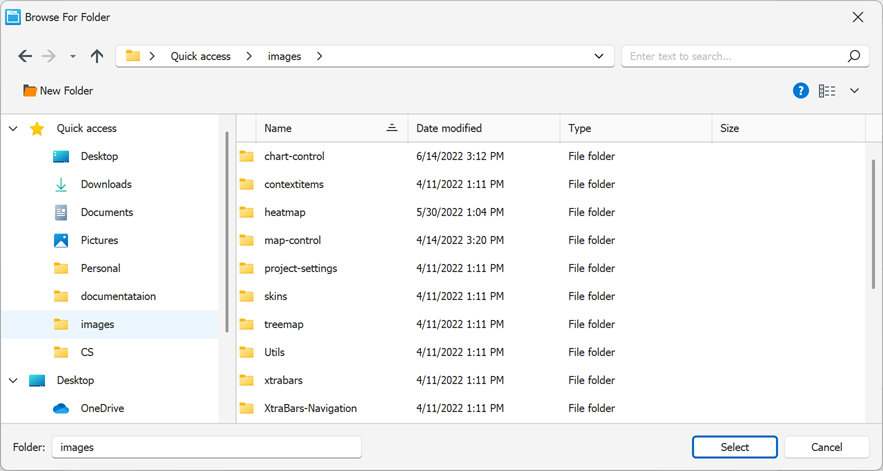
Task: Click the search magnifier icon
Action: point(854,56)
